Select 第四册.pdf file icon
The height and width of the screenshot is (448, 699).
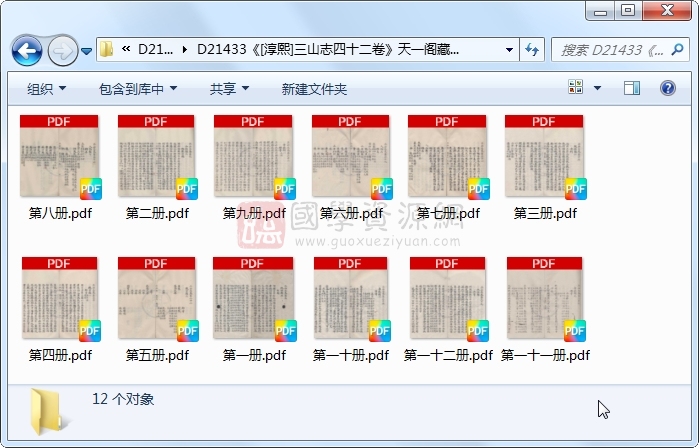coord(60,299)
